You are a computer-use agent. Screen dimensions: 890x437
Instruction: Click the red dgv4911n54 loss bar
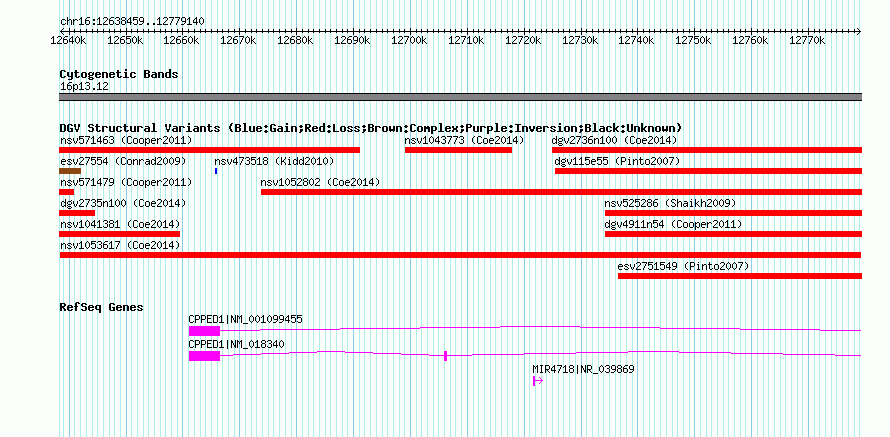[x=733, y=234]
